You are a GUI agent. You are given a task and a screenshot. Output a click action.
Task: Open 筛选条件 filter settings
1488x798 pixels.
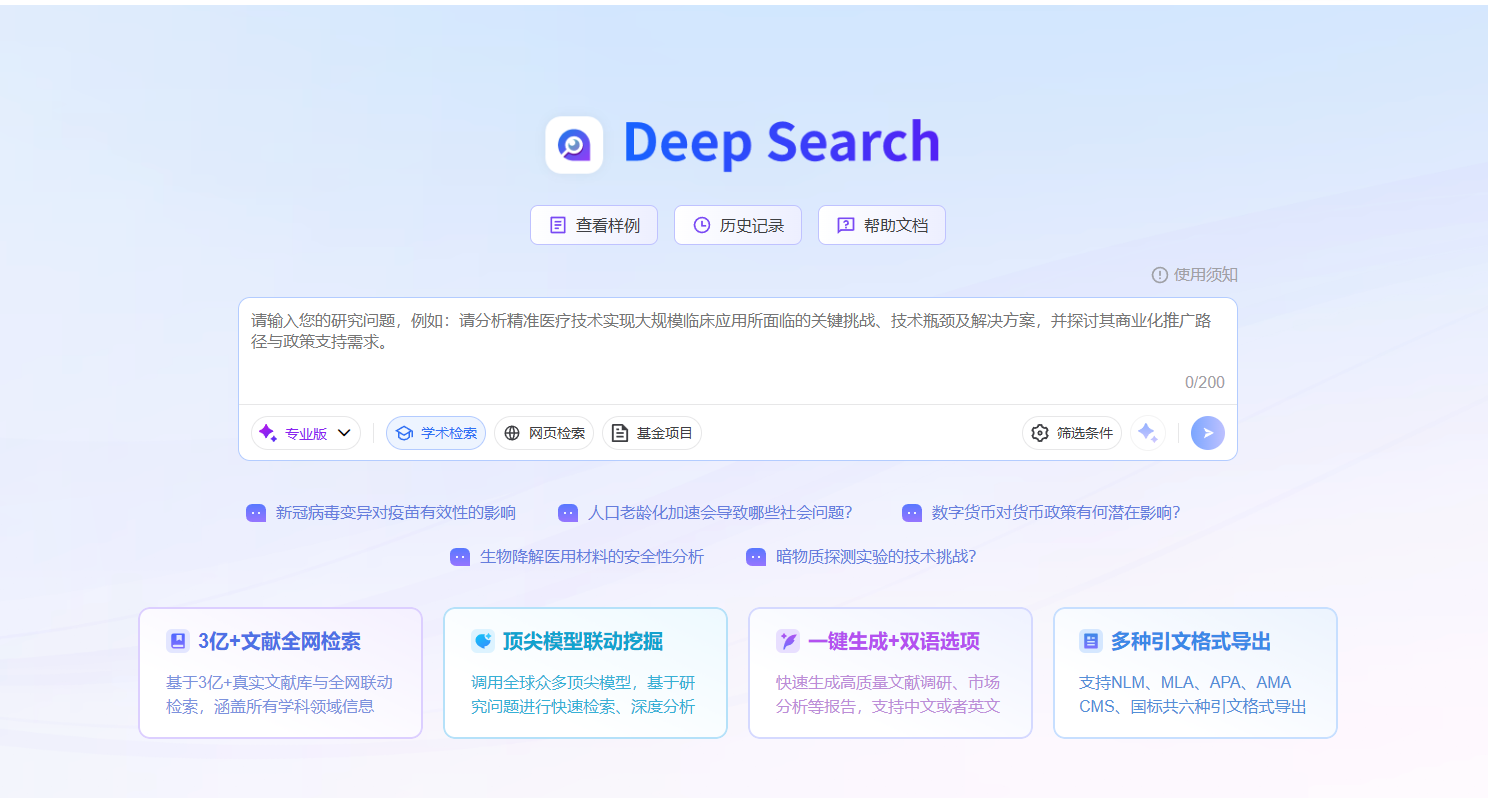(x=1072, y=433)
